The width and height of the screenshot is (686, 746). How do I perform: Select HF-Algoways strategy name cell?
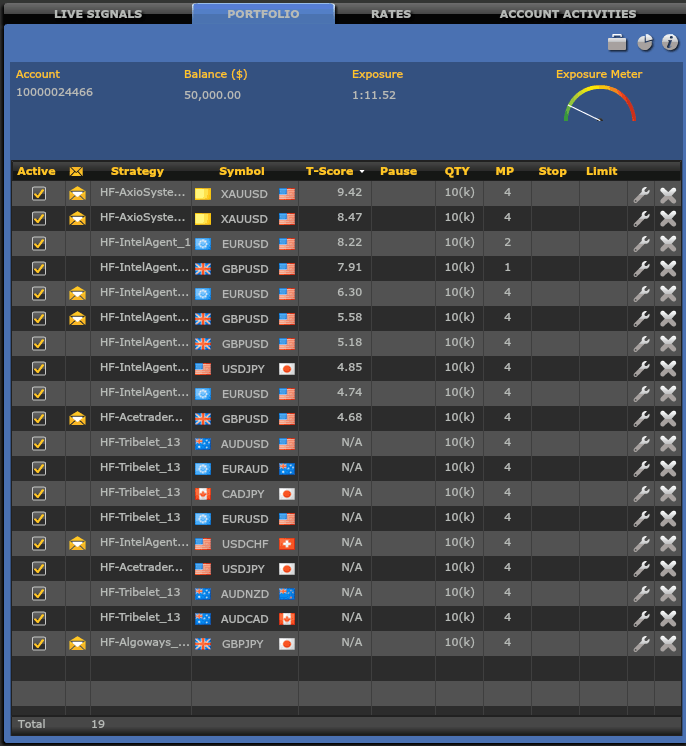141,643
